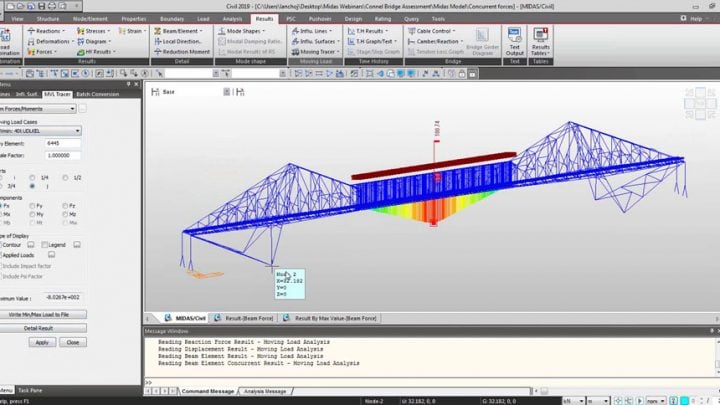
Task: Open T.H Results in Time History group
Action: pyautogui.click(x=368, y=31)
